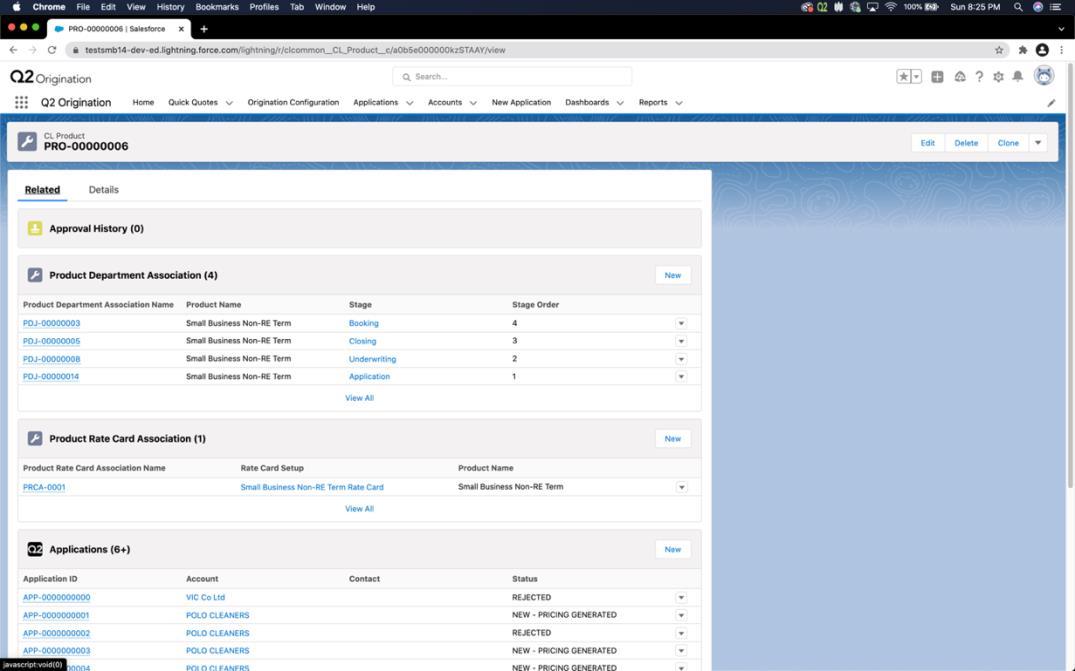Open macOS Spotlight search icon
Image resolution: width=1075 pixels, height=671 pixels.
1018,7
